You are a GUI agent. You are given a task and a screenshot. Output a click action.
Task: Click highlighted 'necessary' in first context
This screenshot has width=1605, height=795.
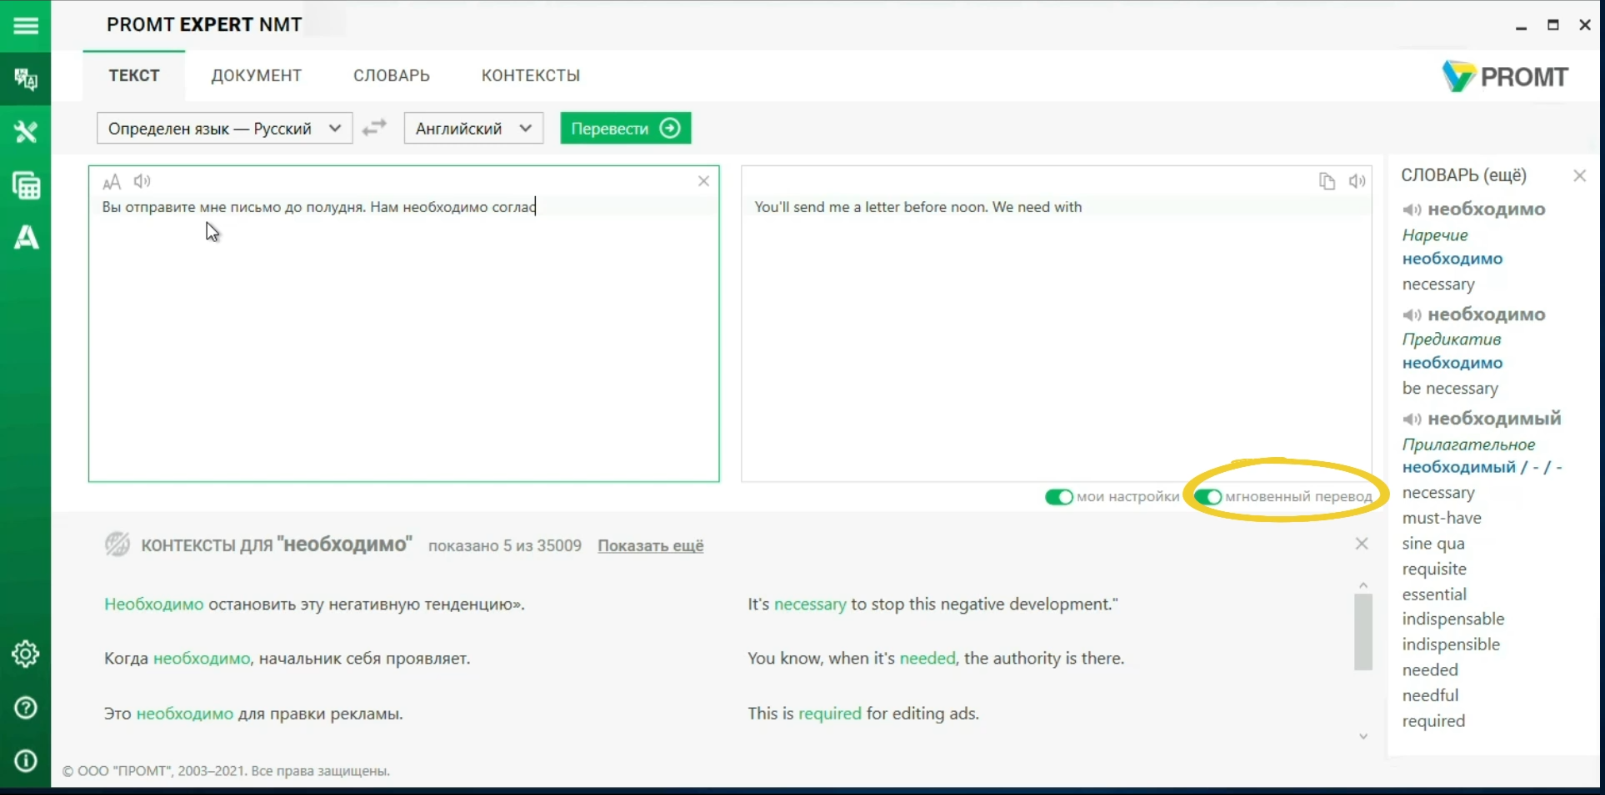[810, 604]
